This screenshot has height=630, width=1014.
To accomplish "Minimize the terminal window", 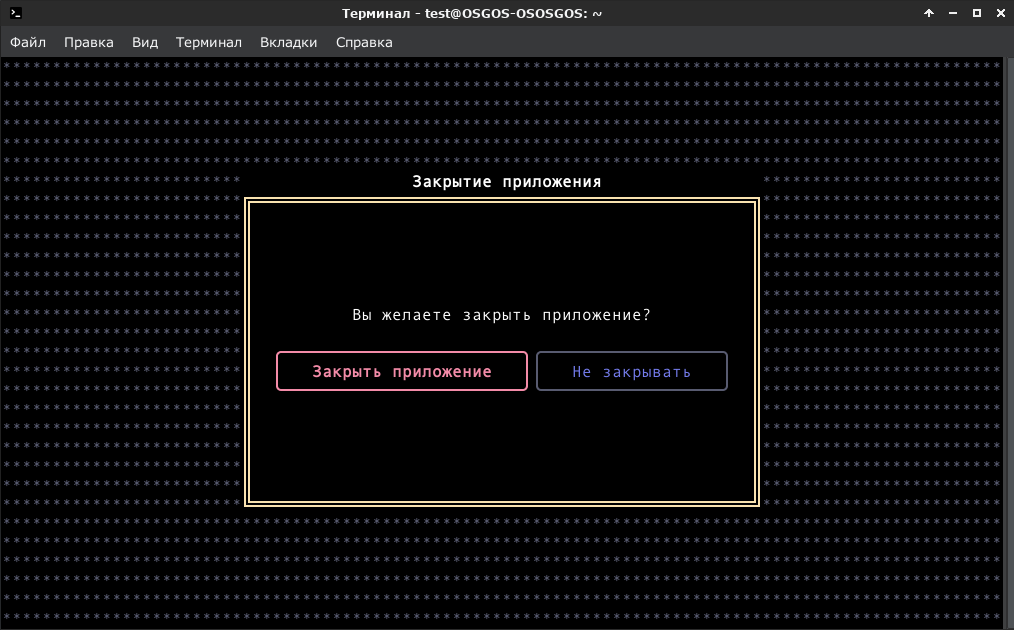I will tap(953, 13).
